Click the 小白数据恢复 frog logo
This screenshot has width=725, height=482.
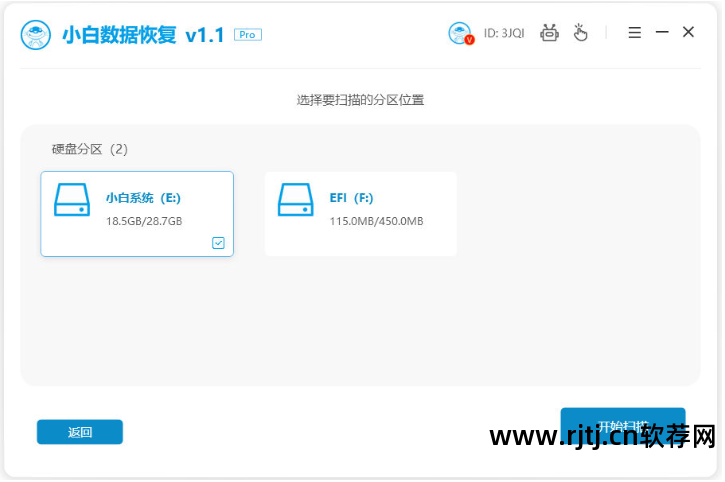pyautogui.click(x=36, y=35)
